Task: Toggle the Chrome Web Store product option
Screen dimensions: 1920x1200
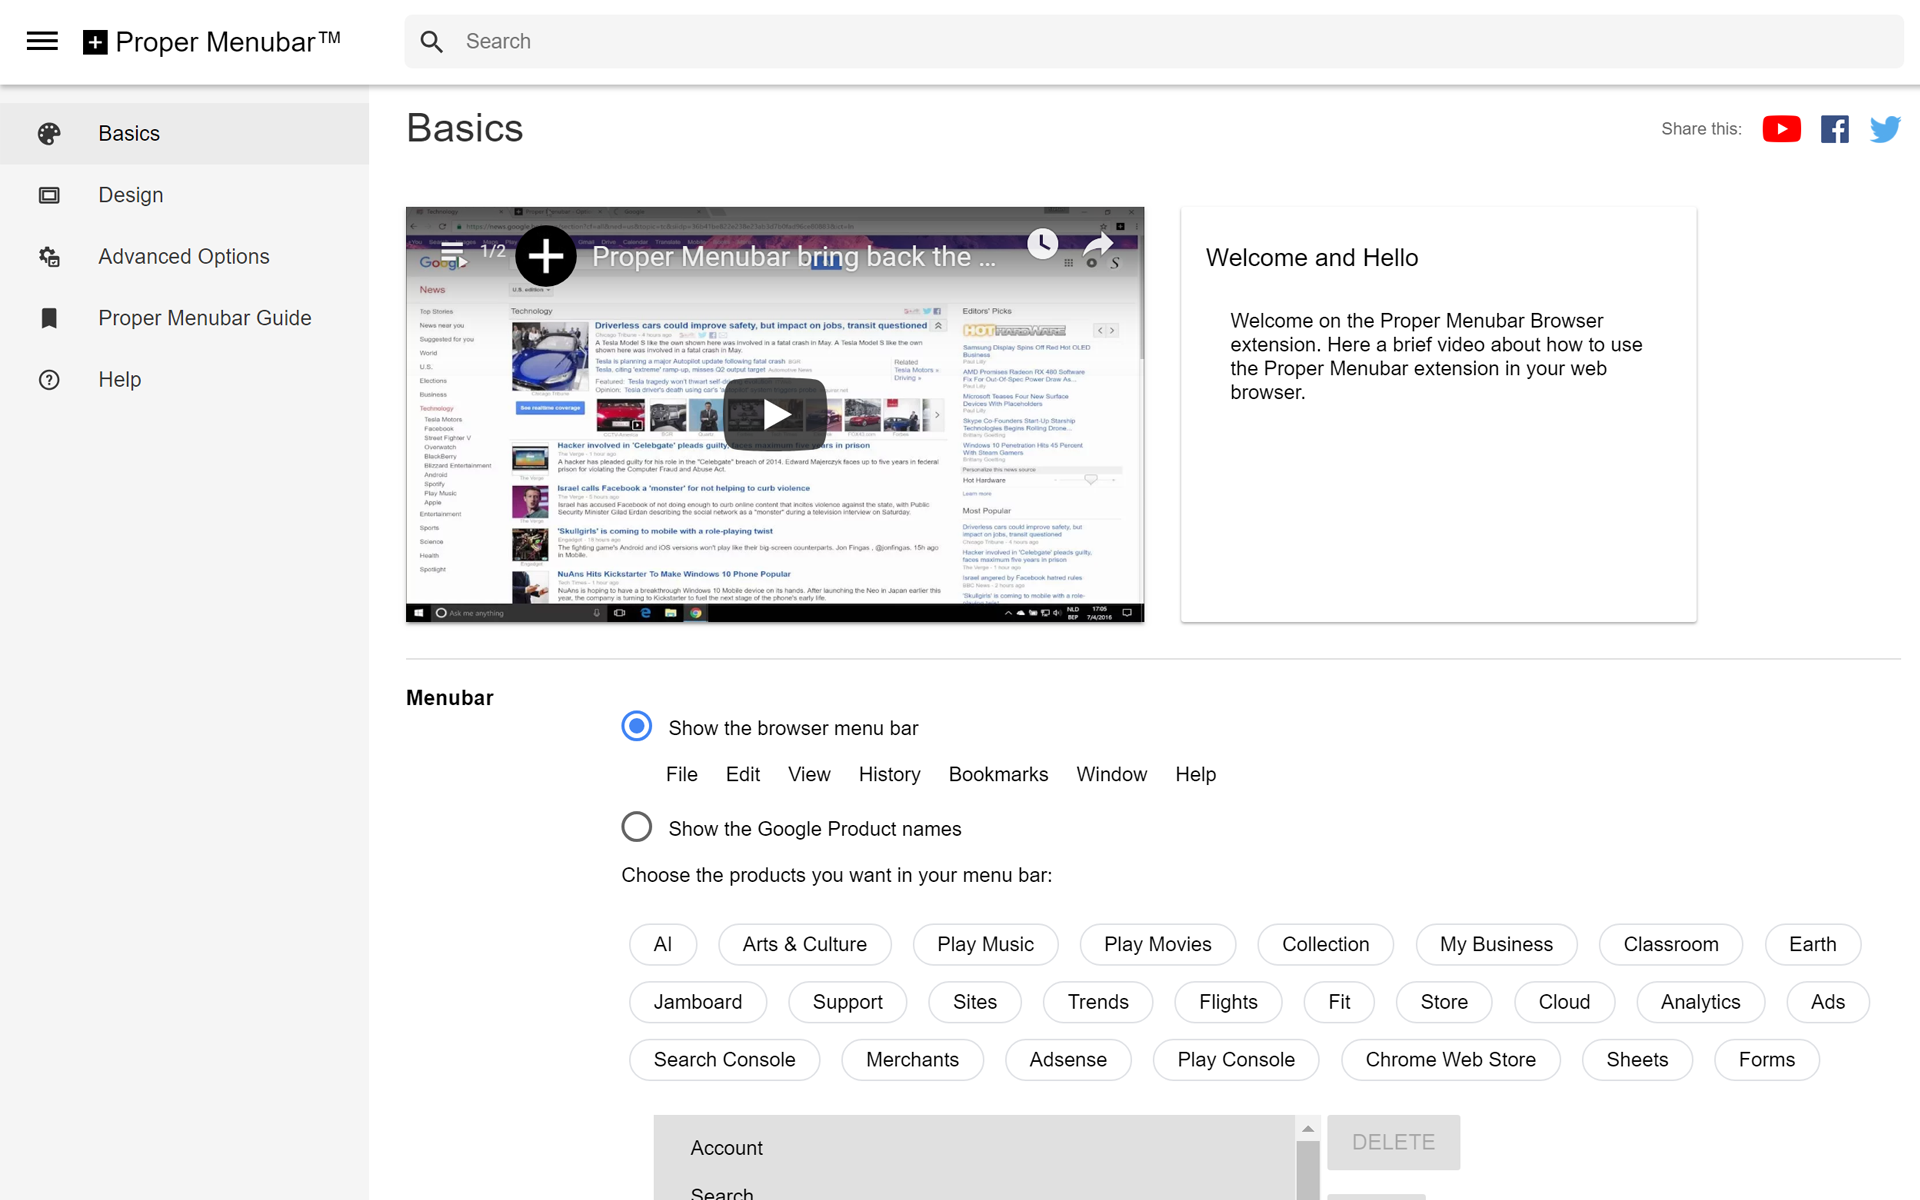Action: click(1450, 1059)
